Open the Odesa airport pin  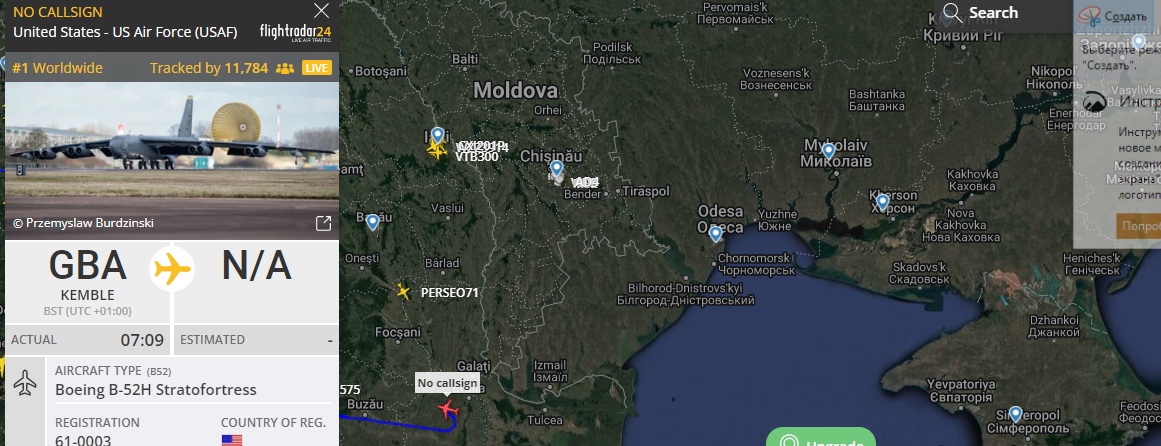[715, 235]
